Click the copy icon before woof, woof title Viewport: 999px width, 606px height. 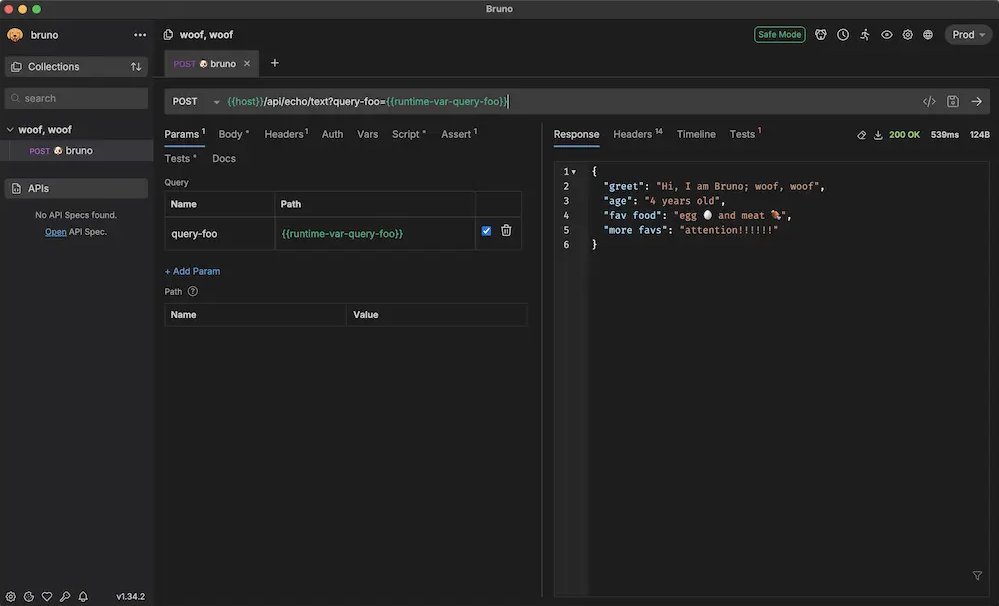168,35
